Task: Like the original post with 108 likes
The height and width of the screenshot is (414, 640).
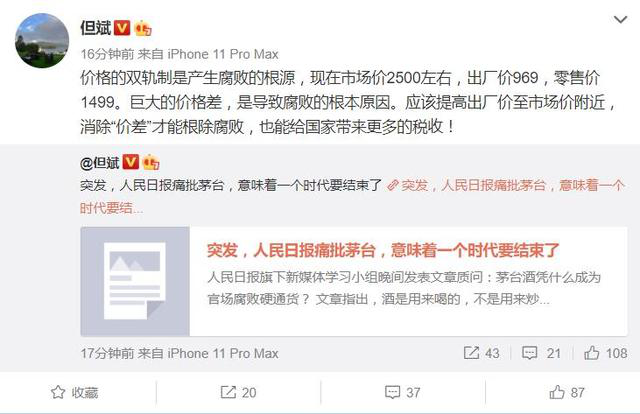Action: click(605, 353)
